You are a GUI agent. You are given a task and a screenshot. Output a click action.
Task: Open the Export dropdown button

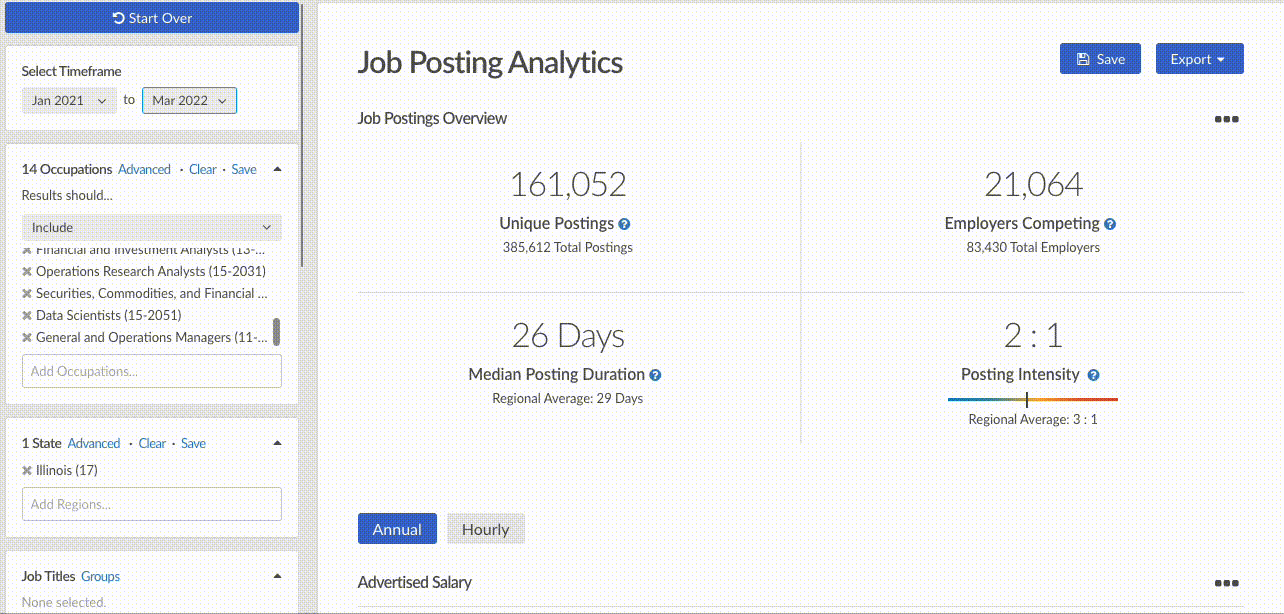[1199, 59]
